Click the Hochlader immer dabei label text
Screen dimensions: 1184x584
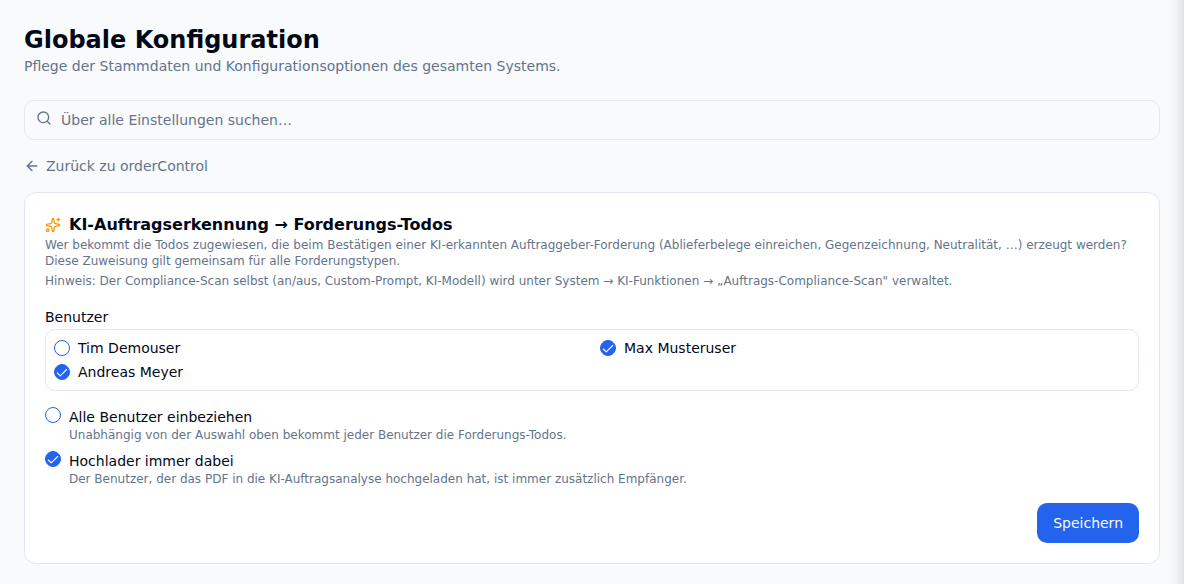(151, 461)
